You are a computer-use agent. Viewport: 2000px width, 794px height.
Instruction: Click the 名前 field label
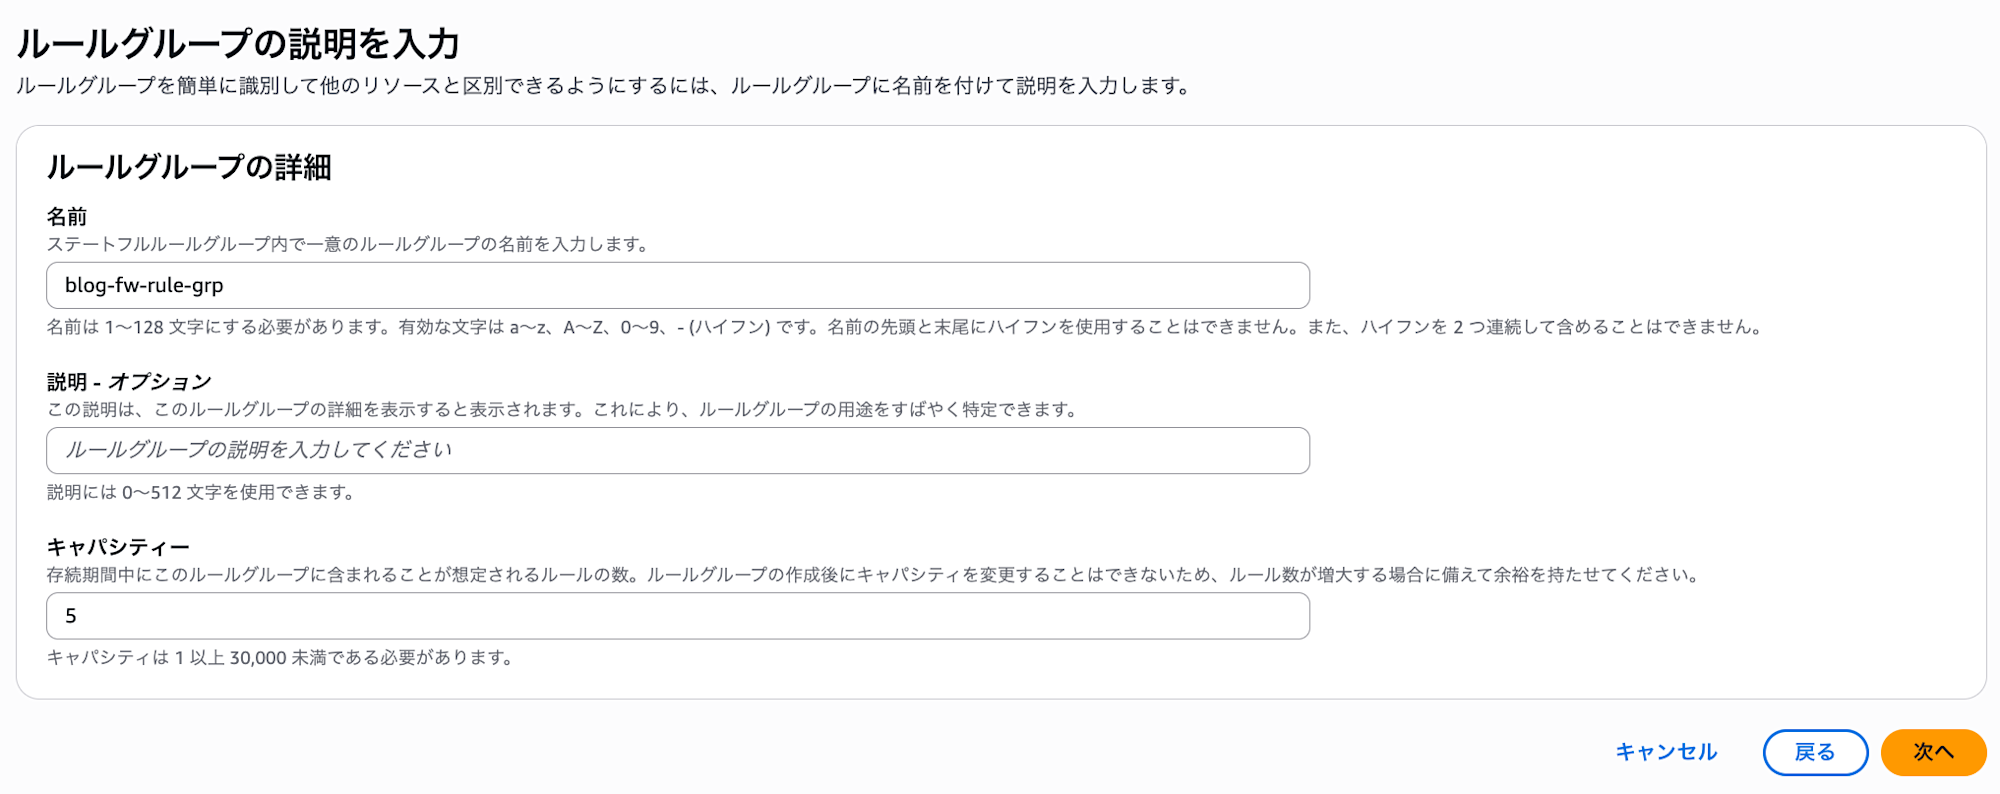(x=67, y=217)
